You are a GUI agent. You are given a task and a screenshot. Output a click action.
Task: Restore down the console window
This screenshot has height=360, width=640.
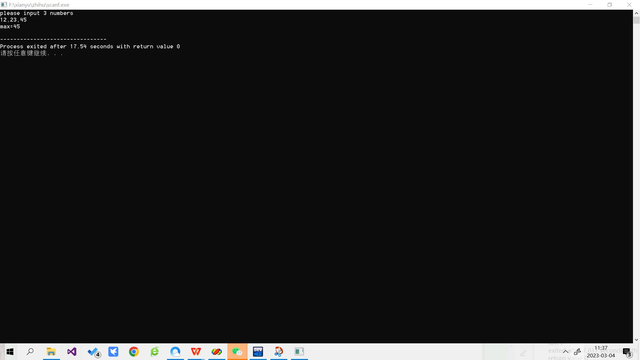(x=609, y=5)
